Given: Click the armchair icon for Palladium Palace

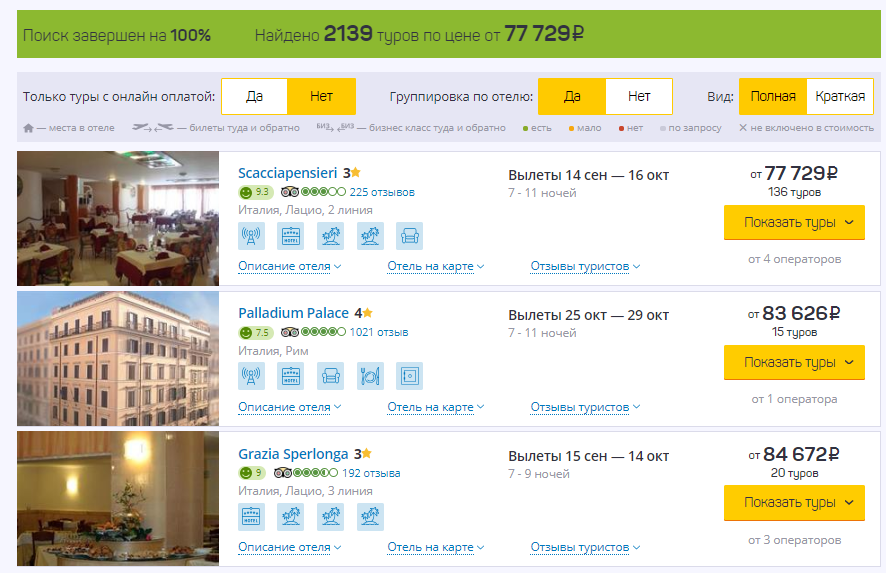Looking at the screenshot, I should (x=331, y=376).
